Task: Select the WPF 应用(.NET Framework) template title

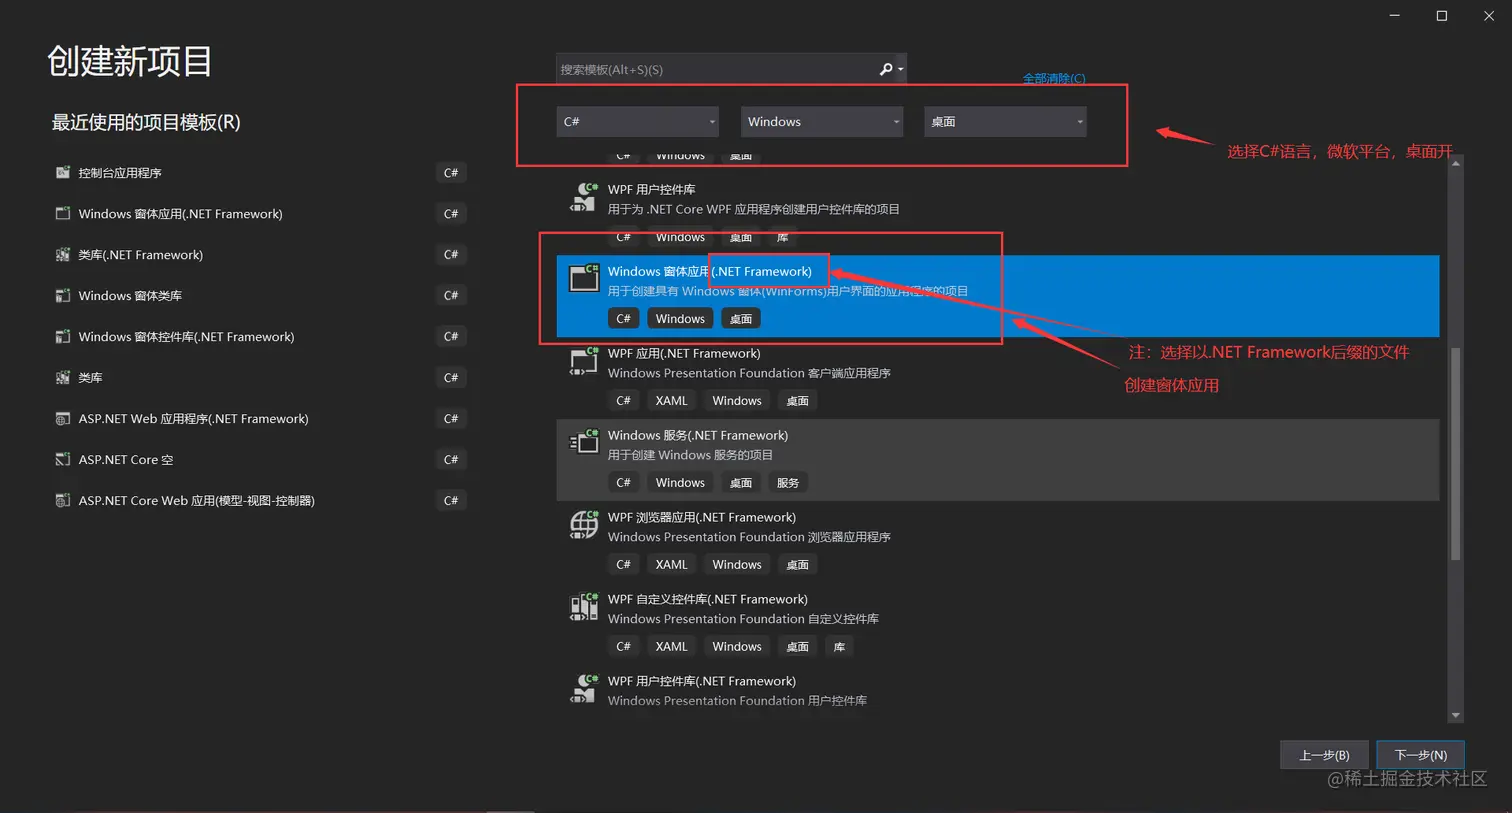Action: [684, 353]
